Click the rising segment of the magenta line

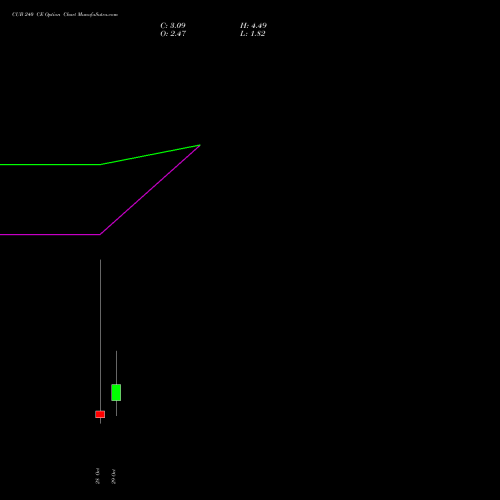(x=150, y=190)
